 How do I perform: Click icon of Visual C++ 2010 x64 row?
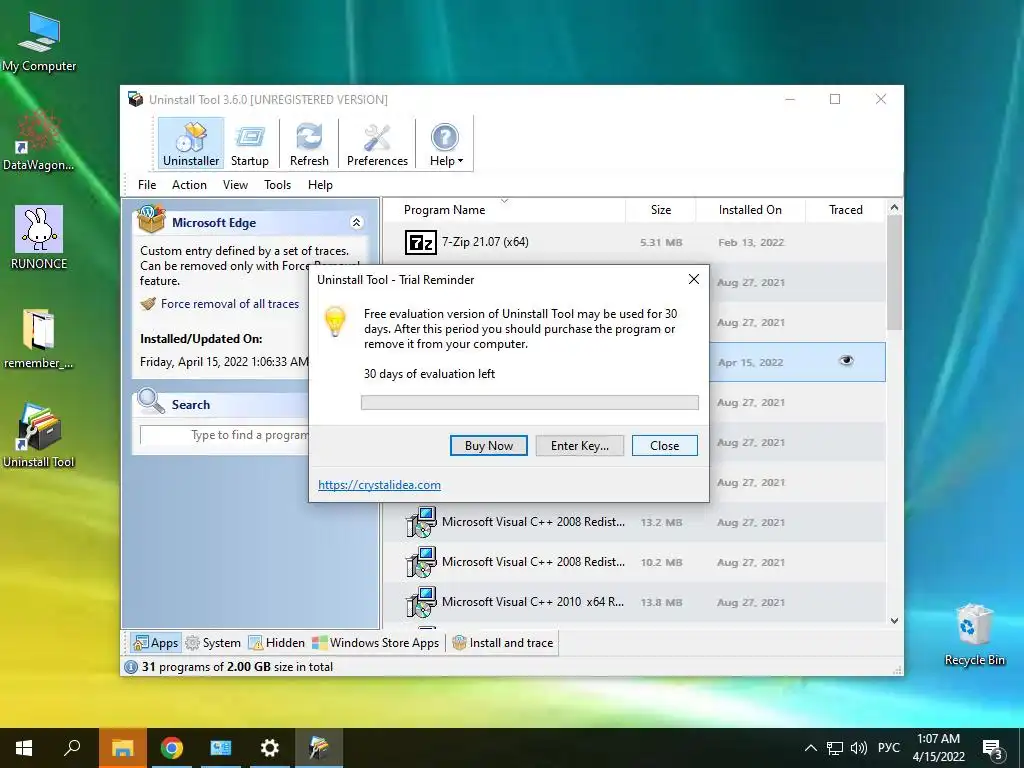[421, 602]
